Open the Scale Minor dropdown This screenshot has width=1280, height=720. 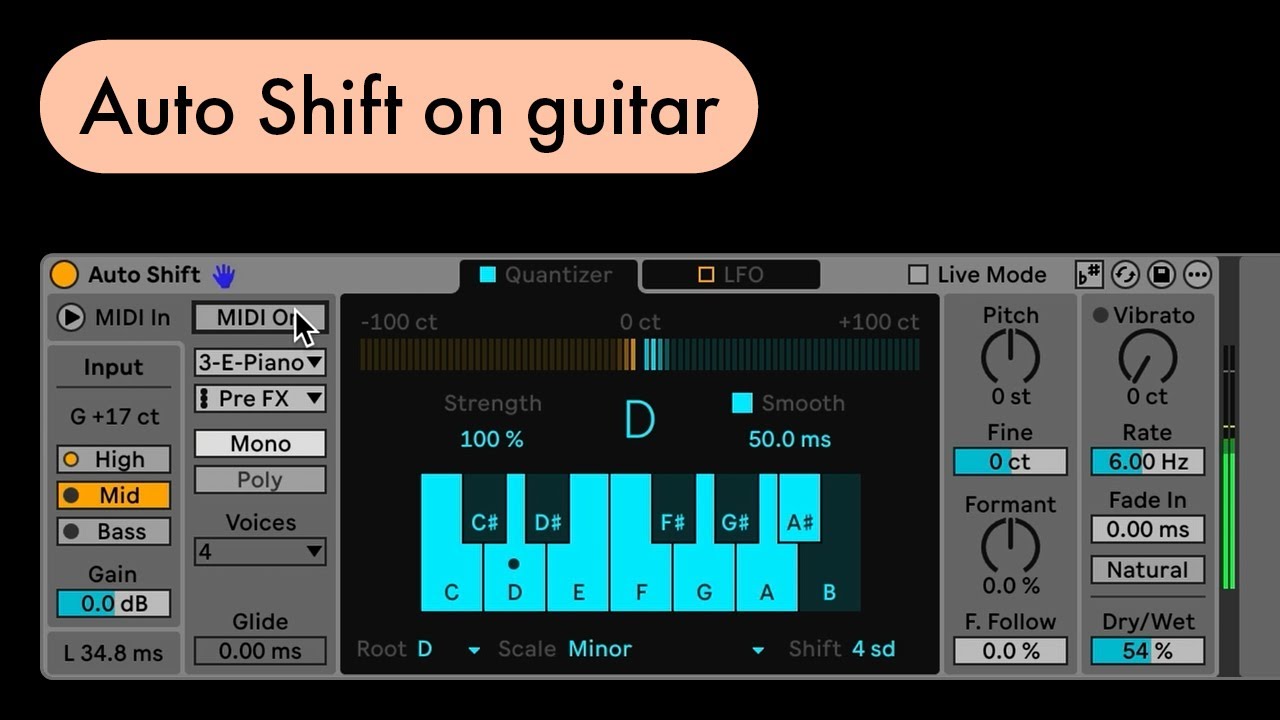tap(666, 649)
